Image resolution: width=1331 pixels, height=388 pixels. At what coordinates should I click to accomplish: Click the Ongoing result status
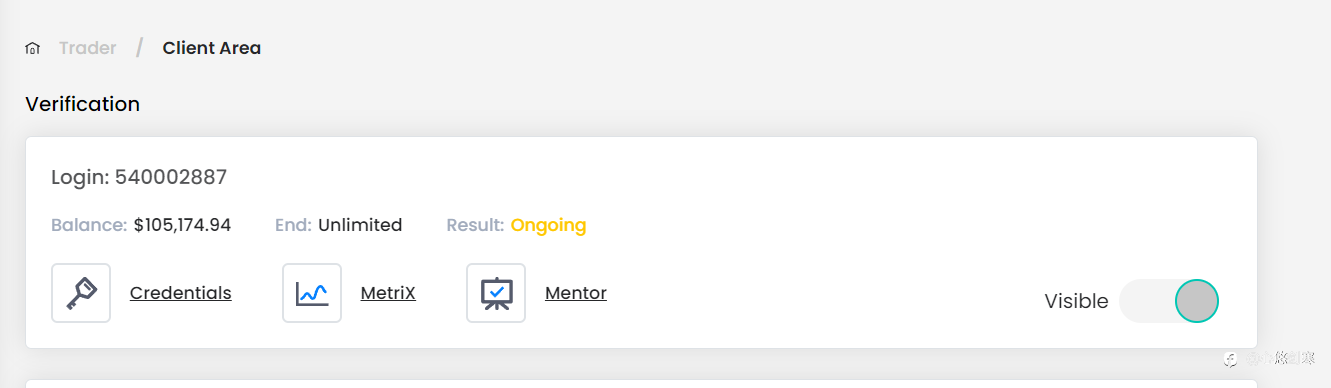click(548, 225)
